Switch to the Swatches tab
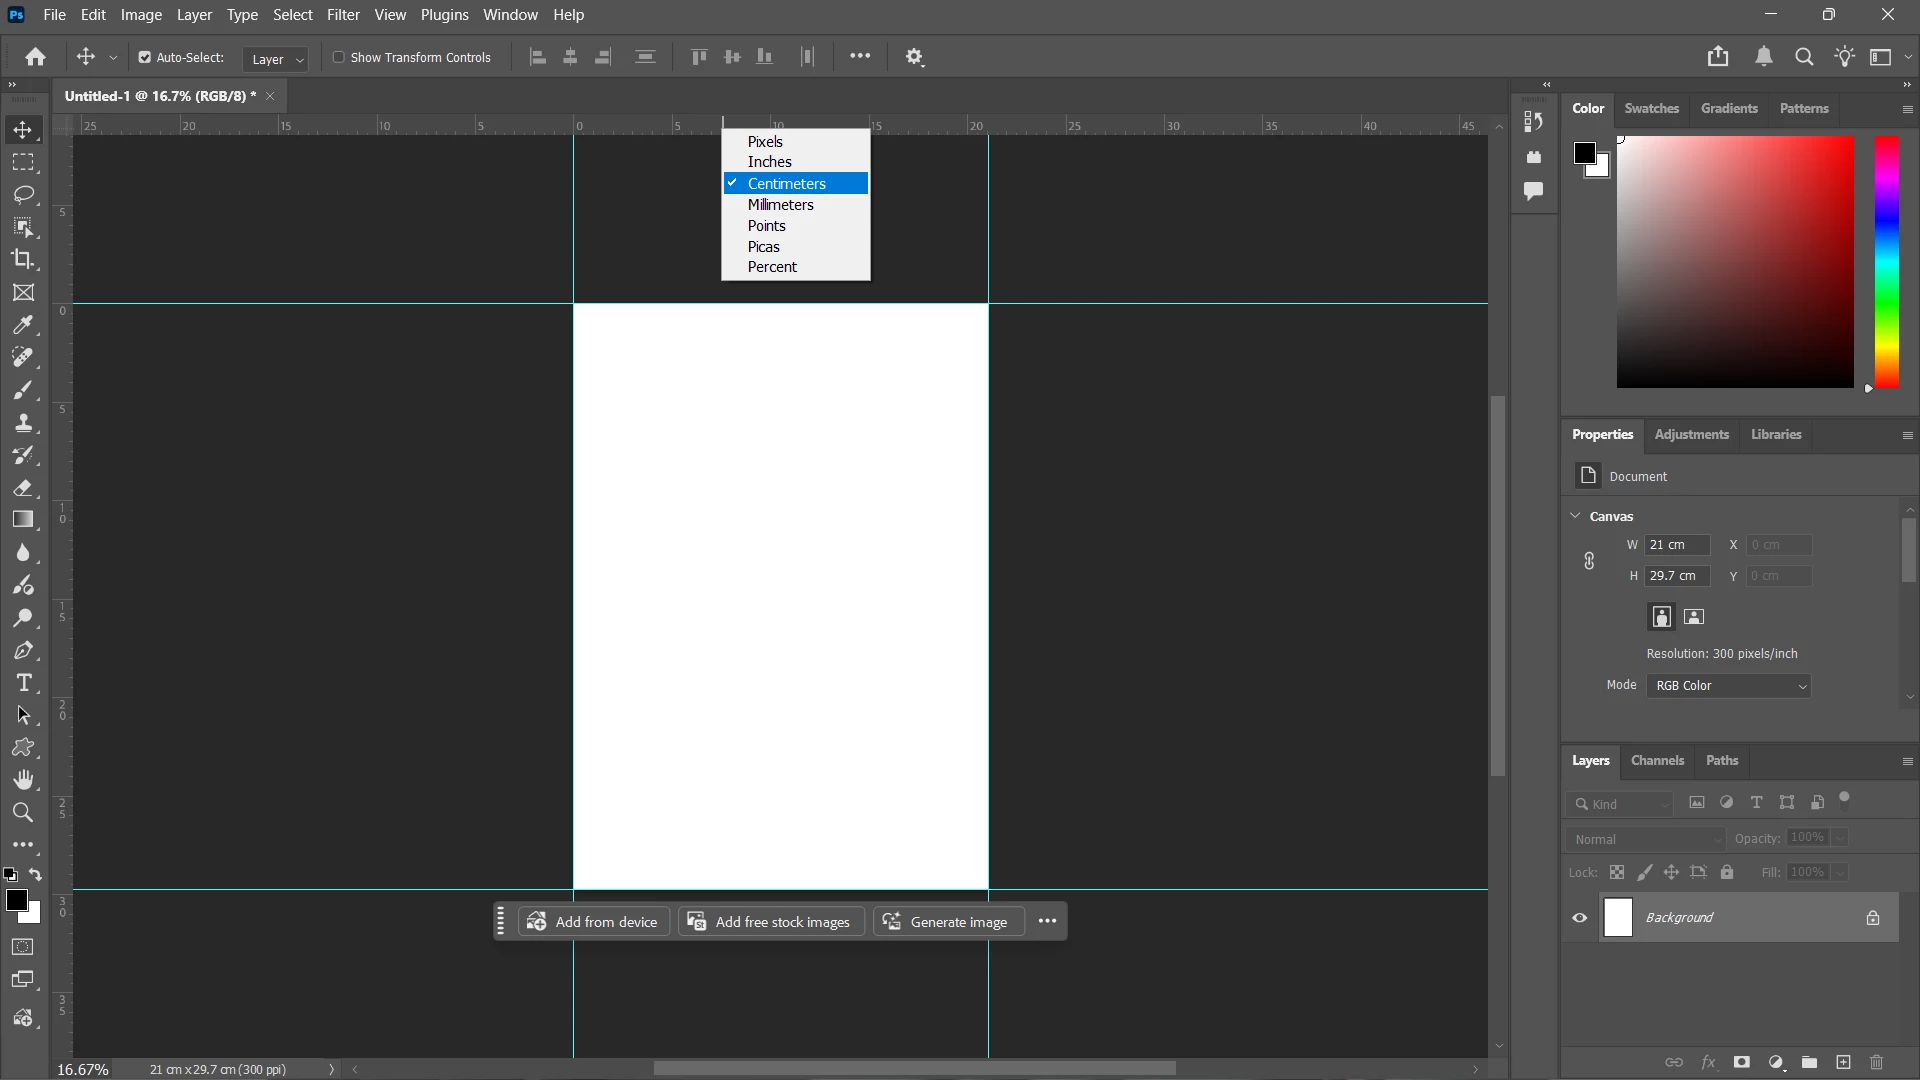Viewport: 1920px width, 1080px height. [x=1651, y=108]
